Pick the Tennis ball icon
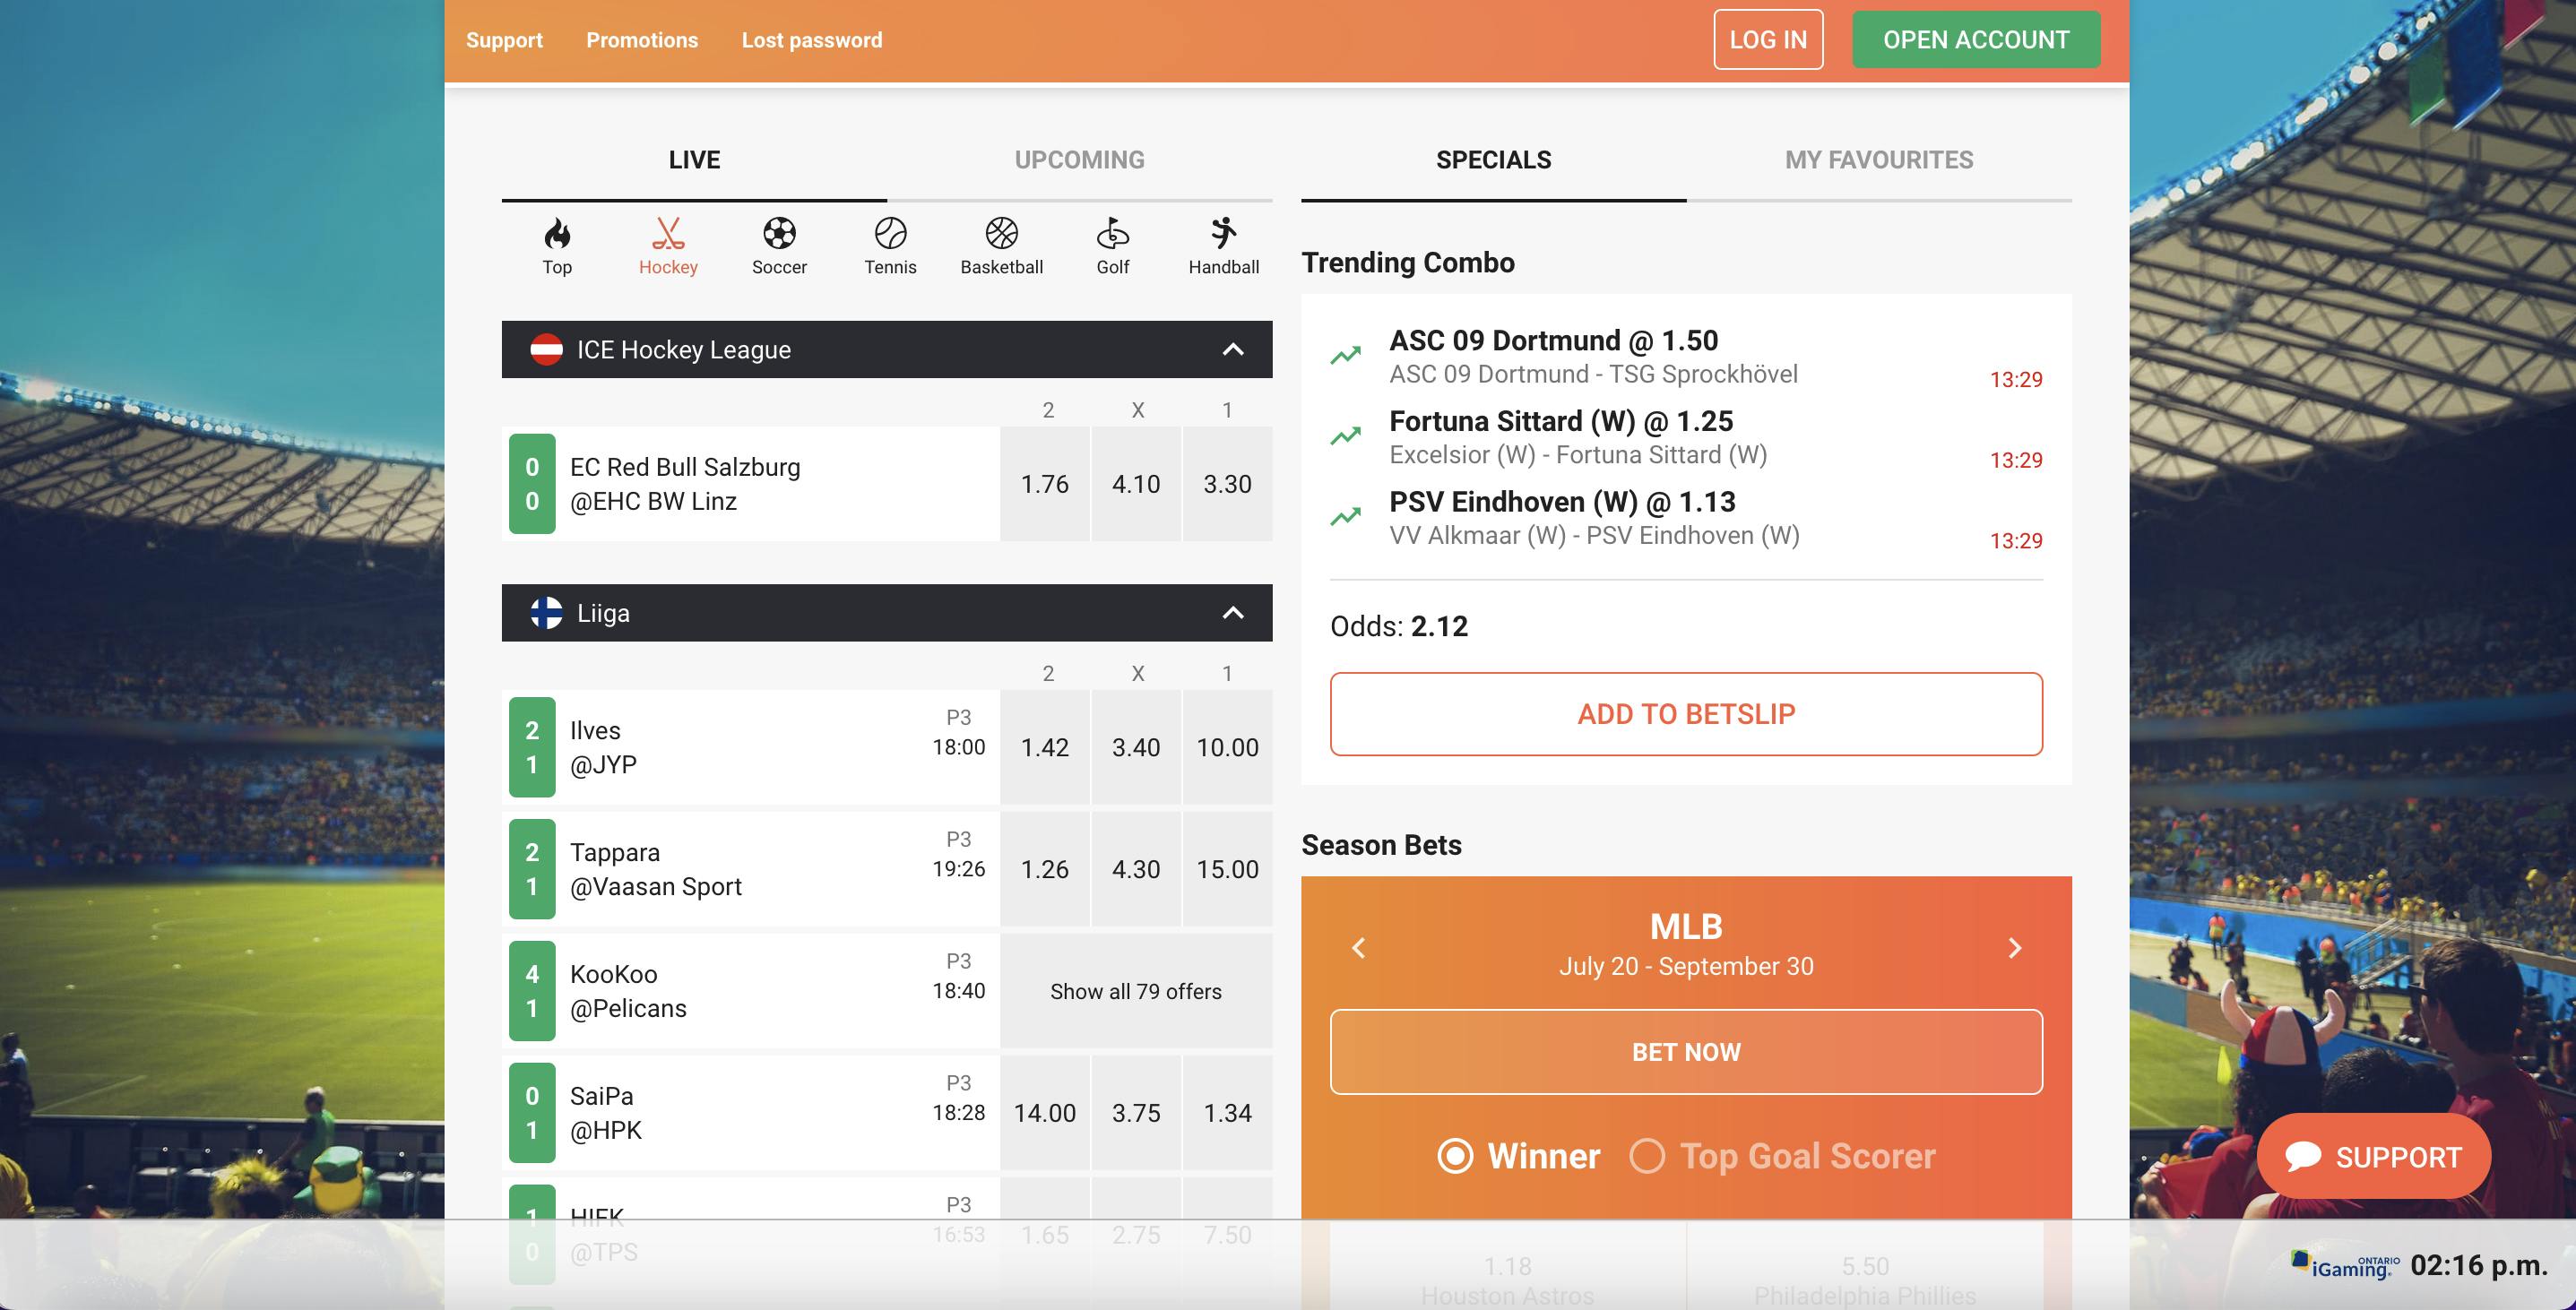The width and height of the screenshot is (2576, 1310). (x=890, y=234)
